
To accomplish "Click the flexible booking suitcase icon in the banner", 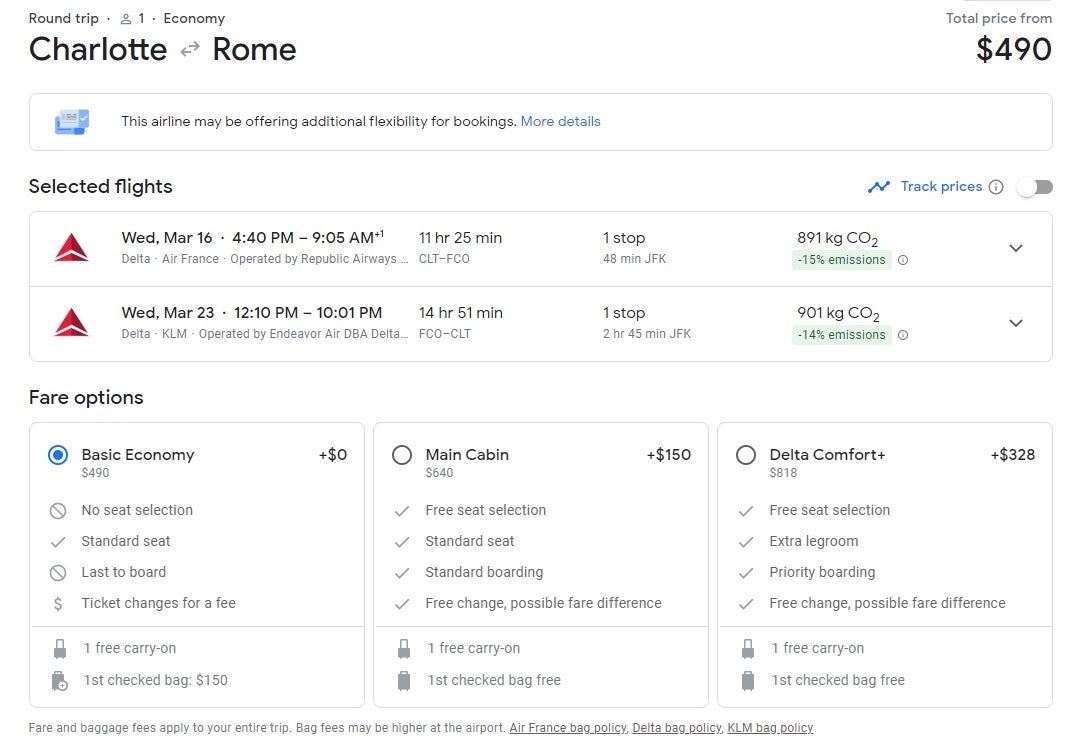I will 71,121.
